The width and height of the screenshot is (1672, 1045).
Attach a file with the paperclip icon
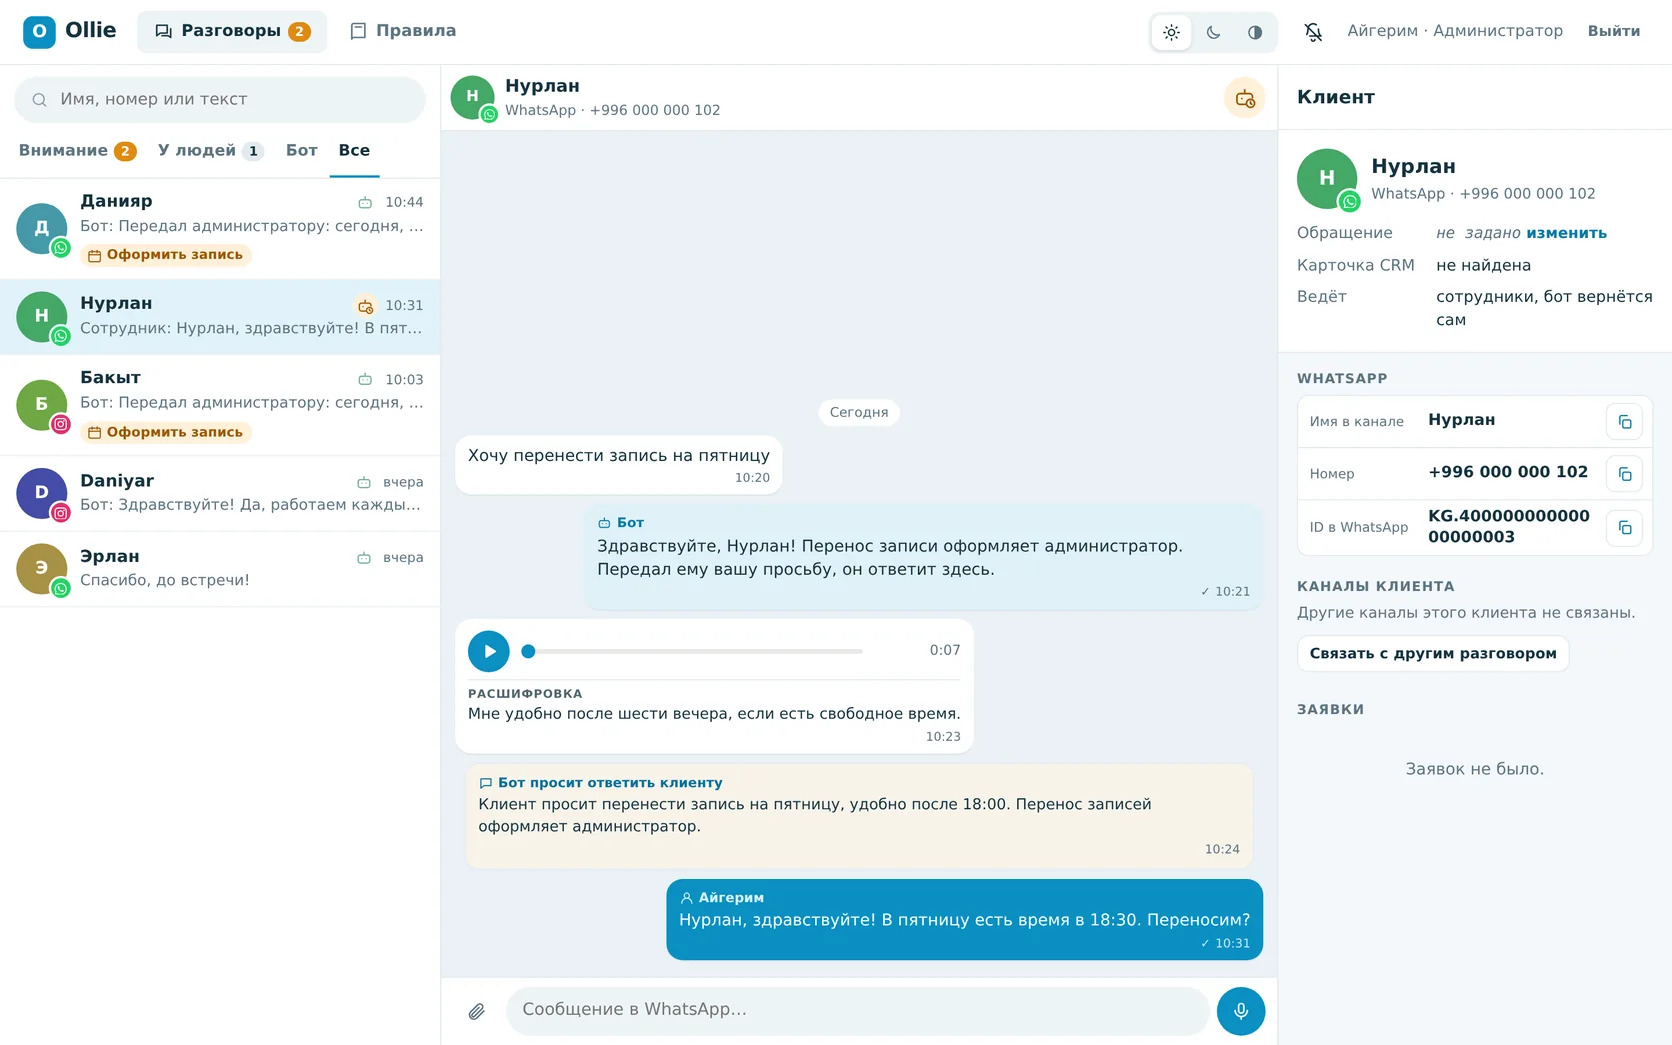(477, 1011)
